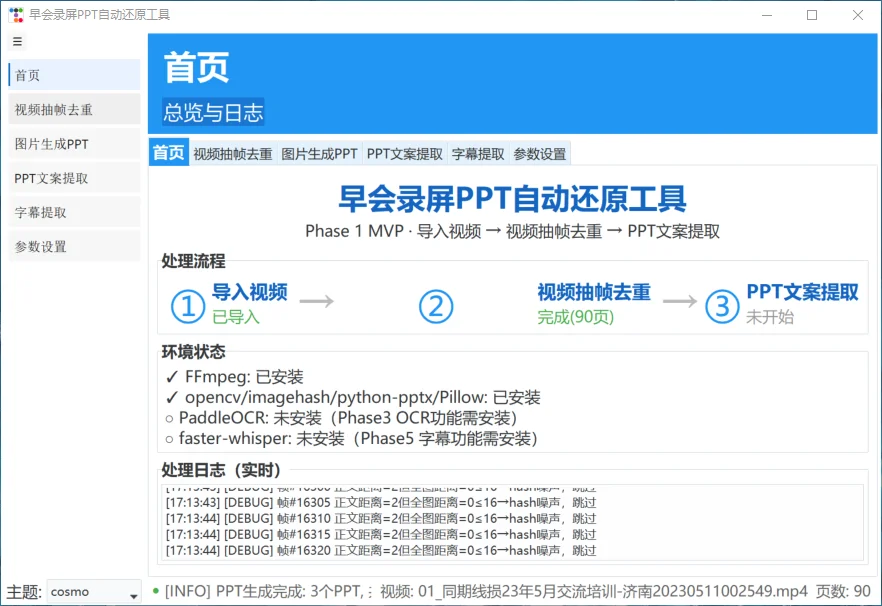882x606 pixels.
Task: Switch to the 参数设置 tab
Action: pyautogui.click(x=540, y=154)
